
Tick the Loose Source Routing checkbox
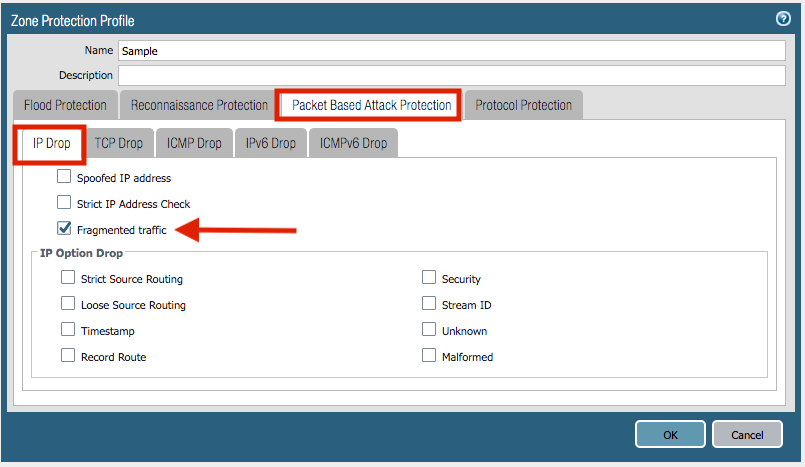coord(68,303)
